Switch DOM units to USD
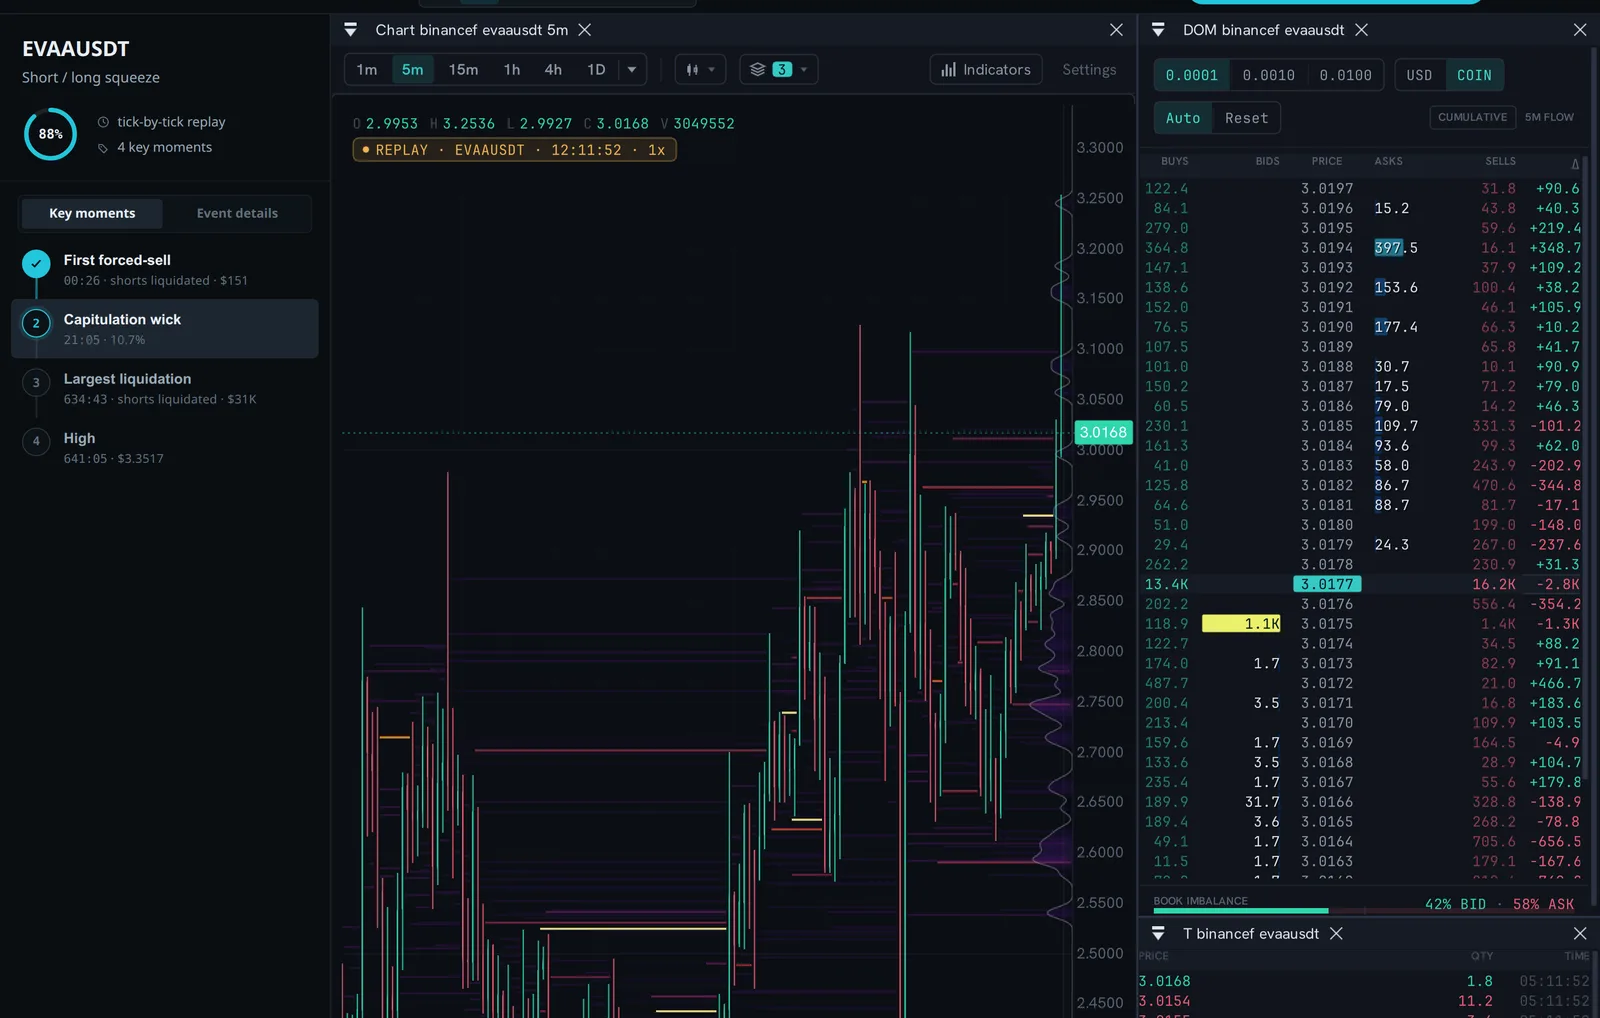Viewport: 1600px width, 1018px height. (1419, 75)
